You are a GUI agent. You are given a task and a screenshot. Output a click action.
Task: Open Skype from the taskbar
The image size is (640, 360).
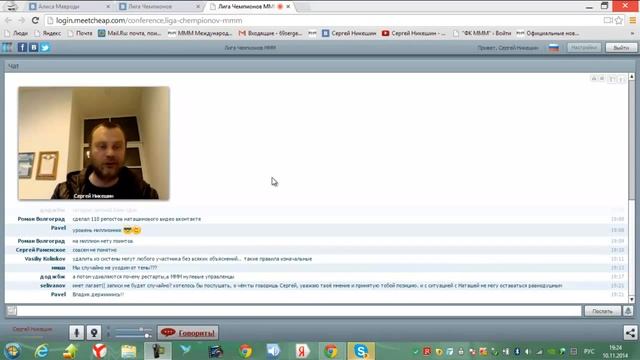pyautogui.click(x=361, y=351)
